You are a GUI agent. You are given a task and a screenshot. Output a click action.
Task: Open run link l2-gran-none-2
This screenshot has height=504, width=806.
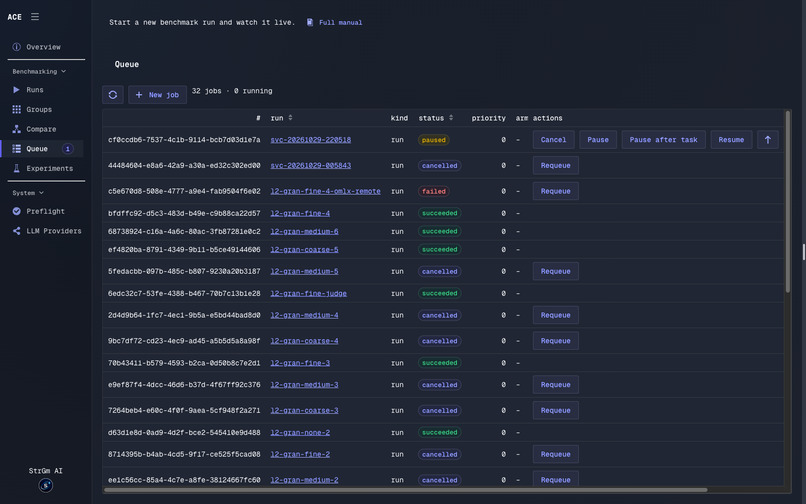click(x=300, y=433)
